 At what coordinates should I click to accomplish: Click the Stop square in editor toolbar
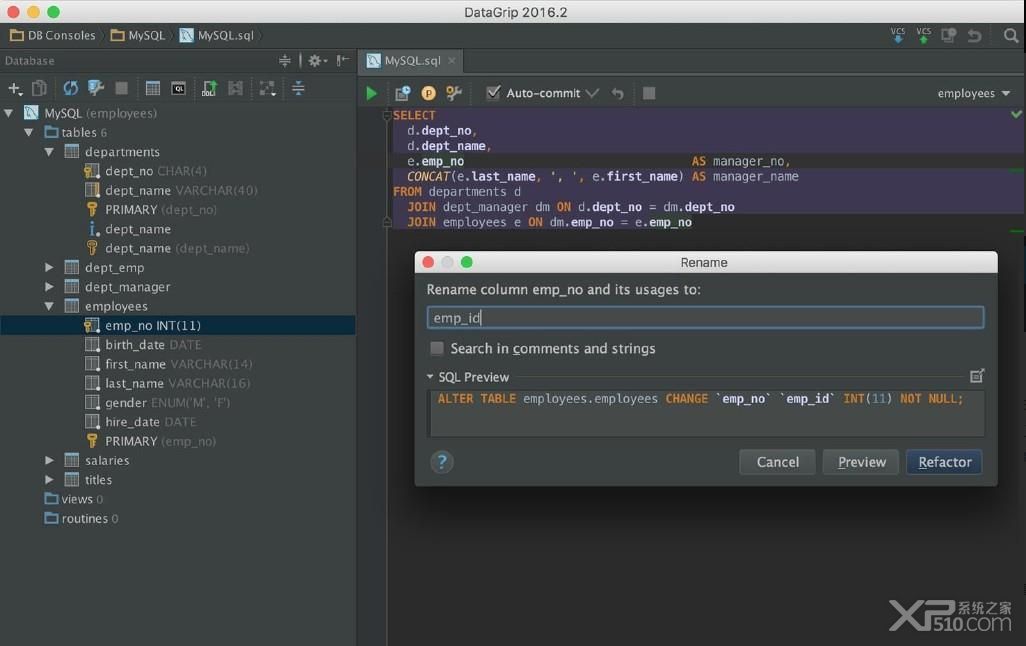649,94
